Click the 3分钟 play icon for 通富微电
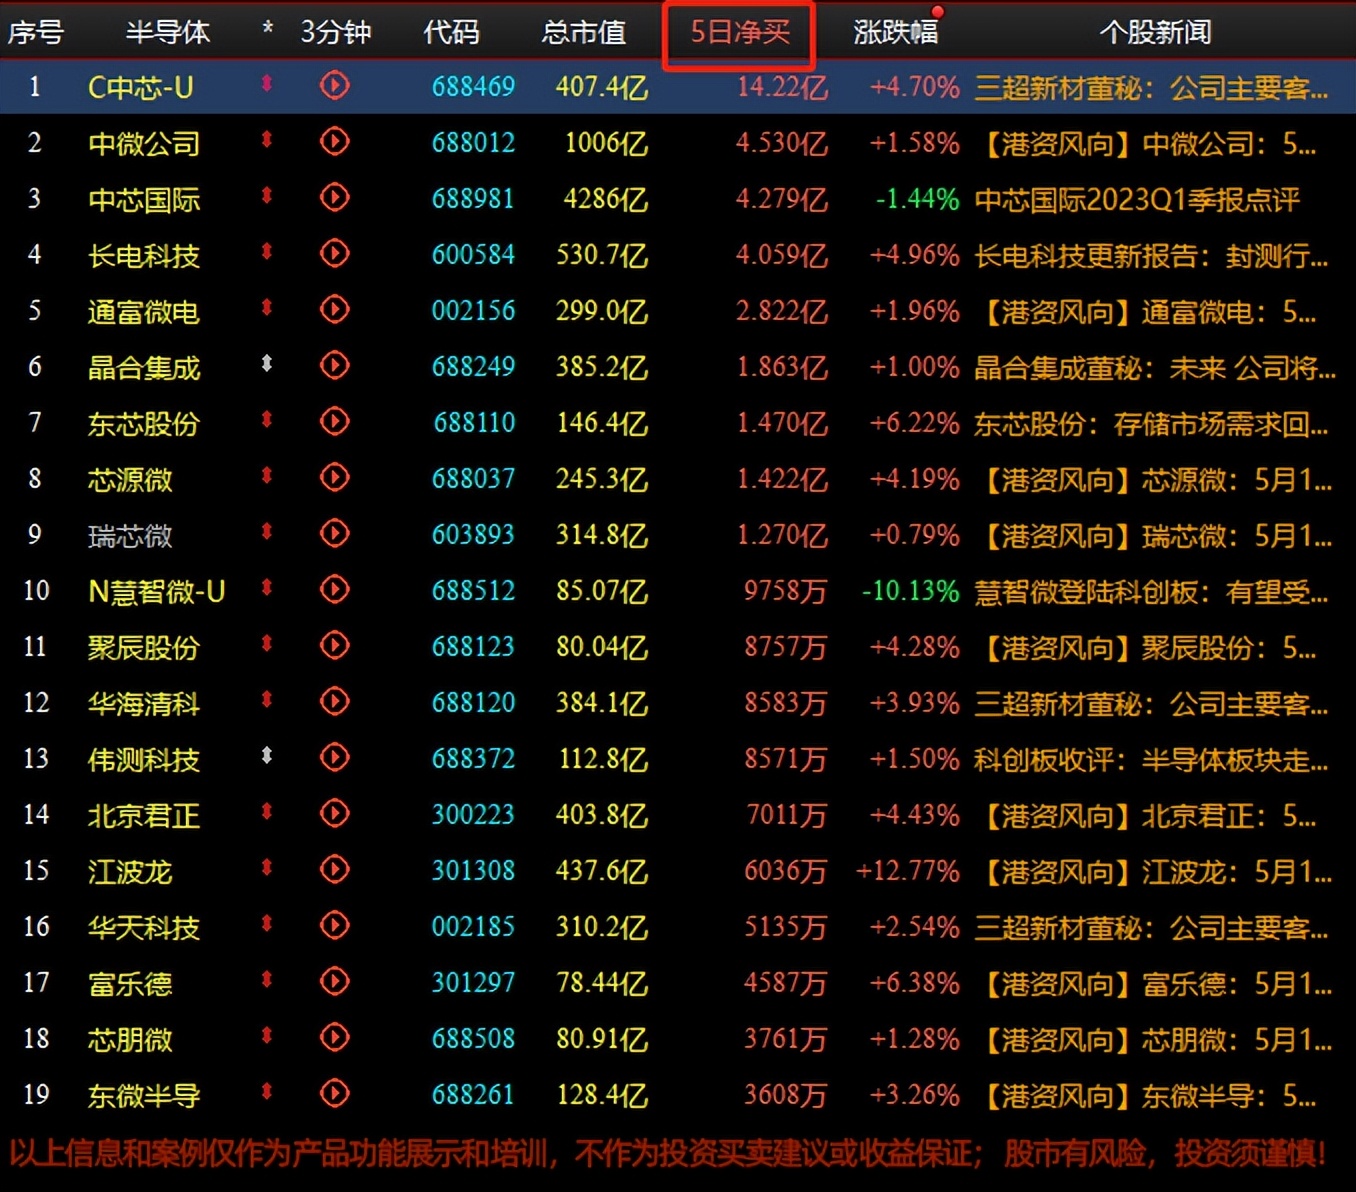 [334, 310]
